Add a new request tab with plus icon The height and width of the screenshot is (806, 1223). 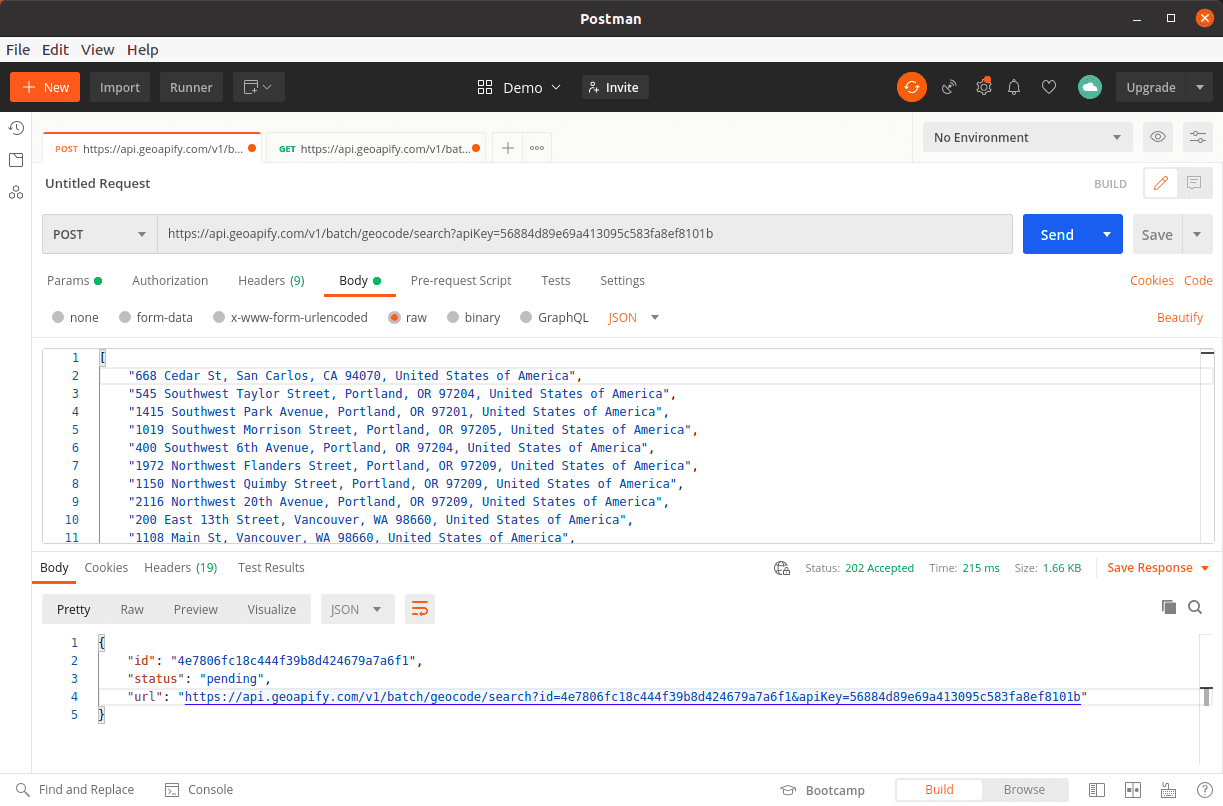point(508,148)
